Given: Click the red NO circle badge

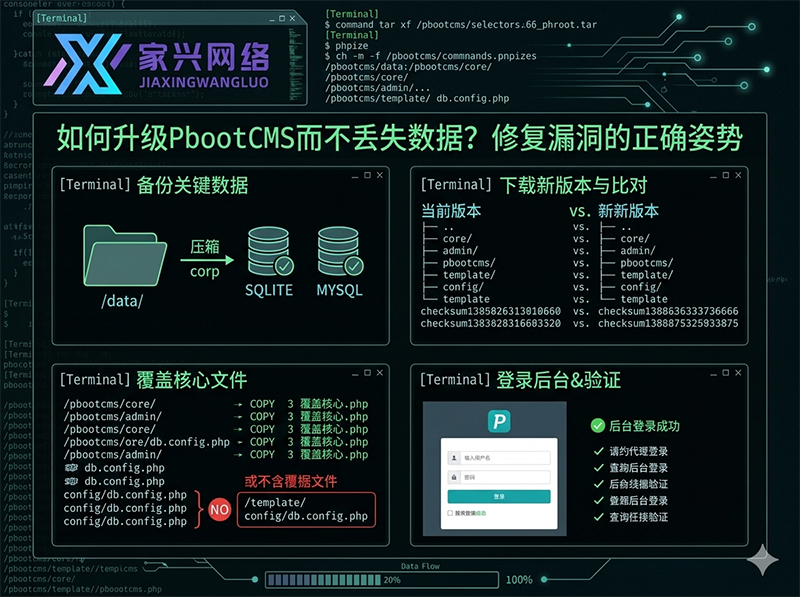Looking at the screenshot, I should [219, 509].
